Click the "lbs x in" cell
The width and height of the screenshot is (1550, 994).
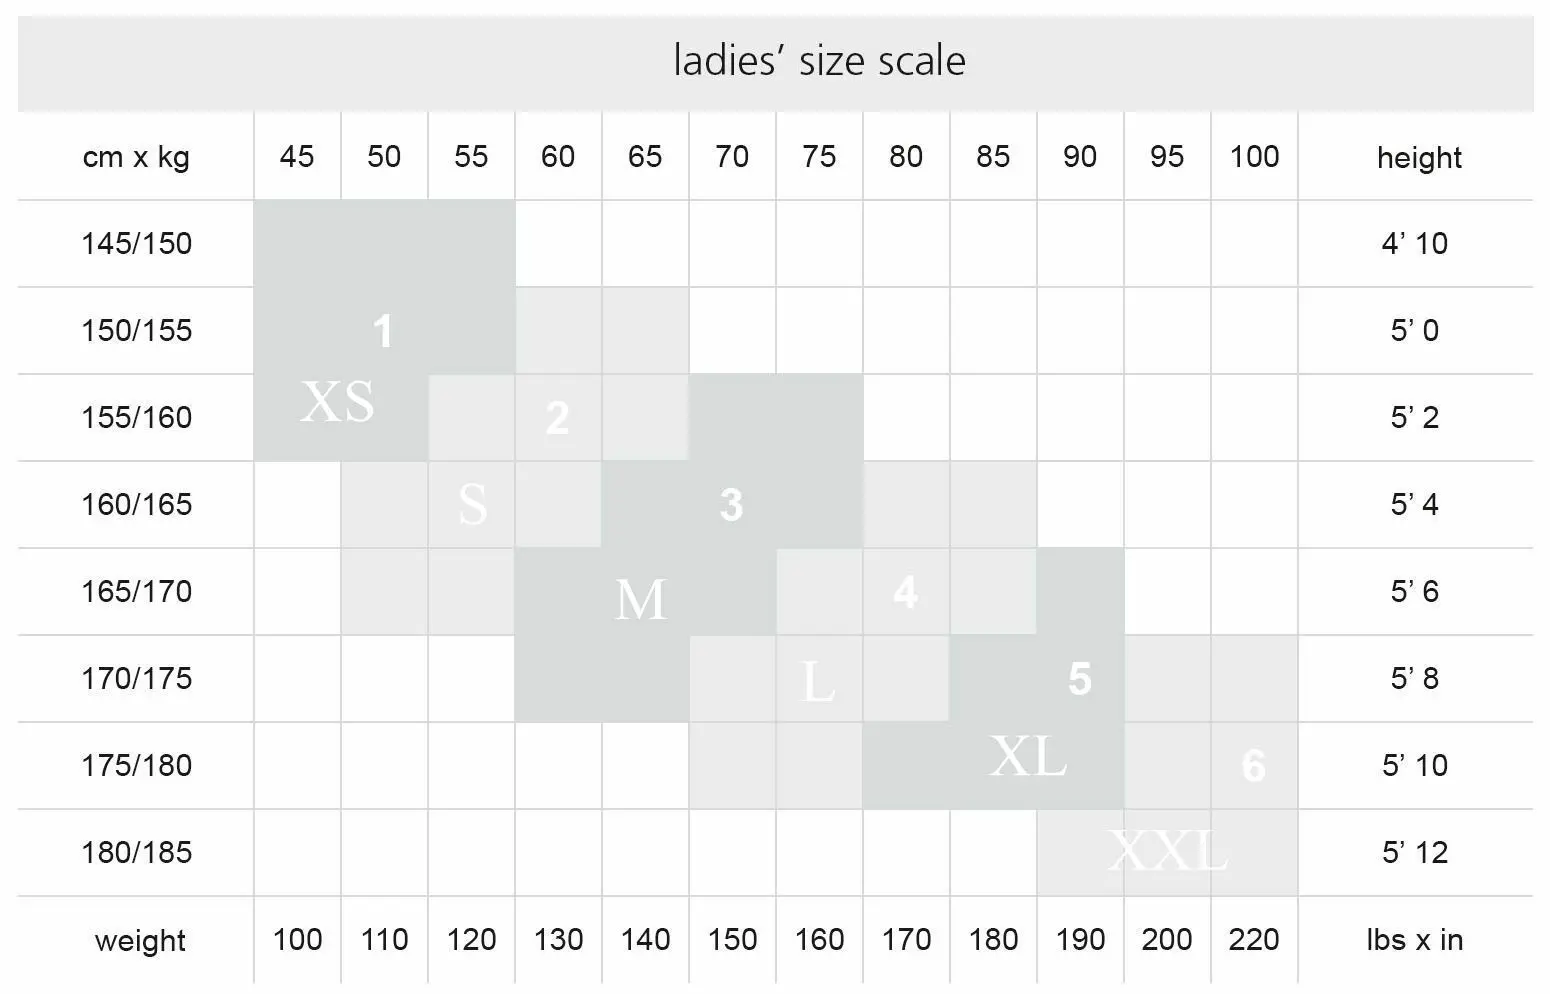click(x=1414, y=940)
